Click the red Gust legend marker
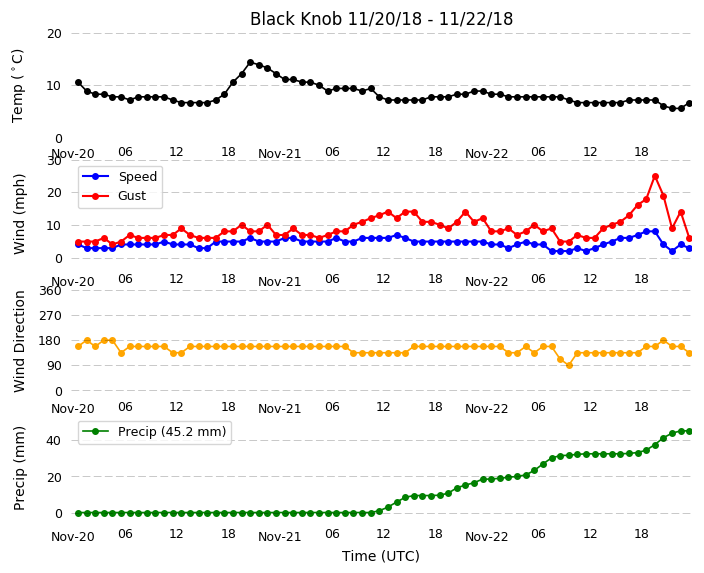 click(x=95, y=196)
